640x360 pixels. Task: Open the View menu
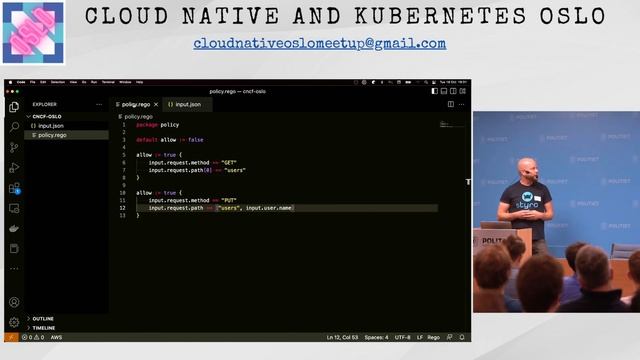tap(73, 82)
